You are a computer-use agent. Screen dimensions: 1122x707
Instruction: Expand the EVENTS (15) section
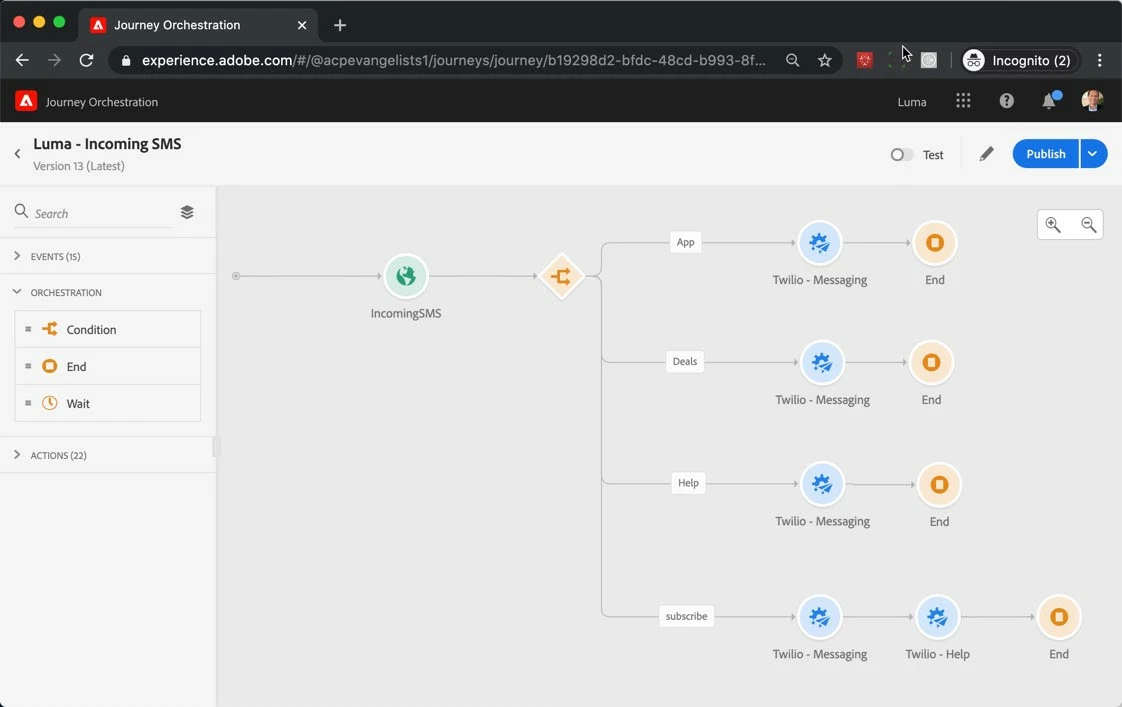pyautogui.click(x=107, y=256)
